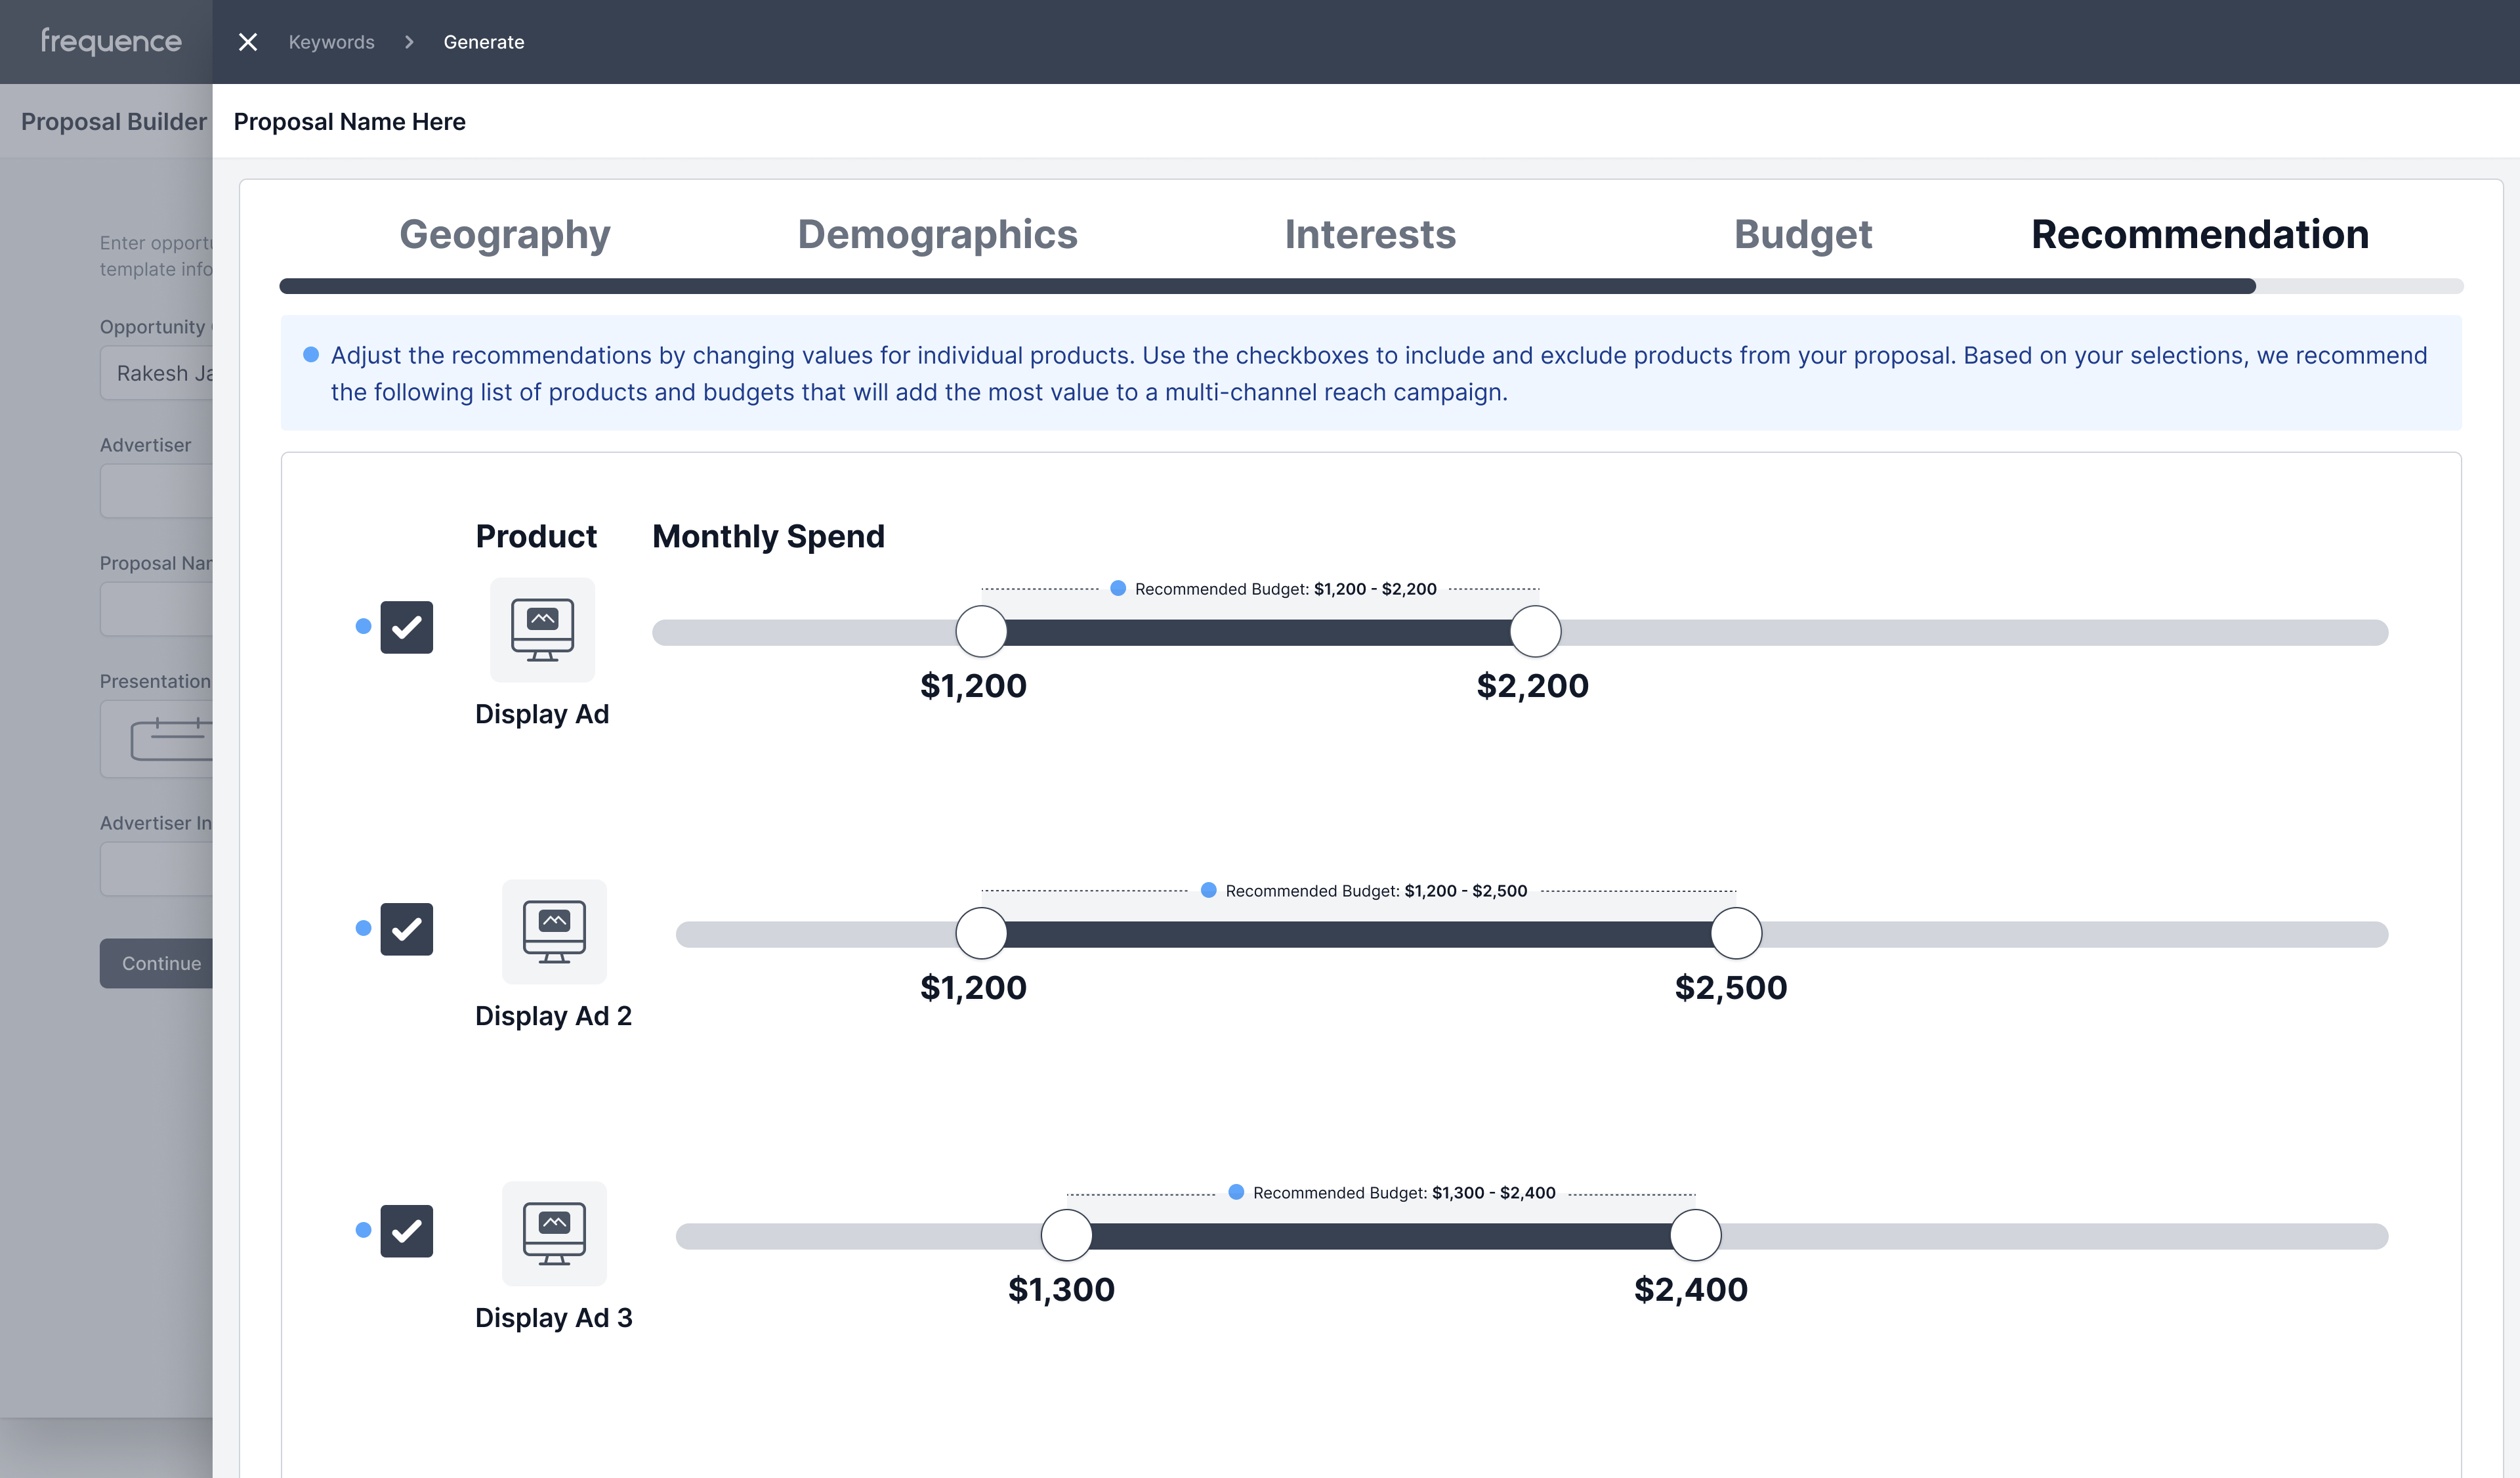Screen dimensions: 2520x1478
Task: Click the Proposal Builder heading
Action: click(x=114, y=122)
